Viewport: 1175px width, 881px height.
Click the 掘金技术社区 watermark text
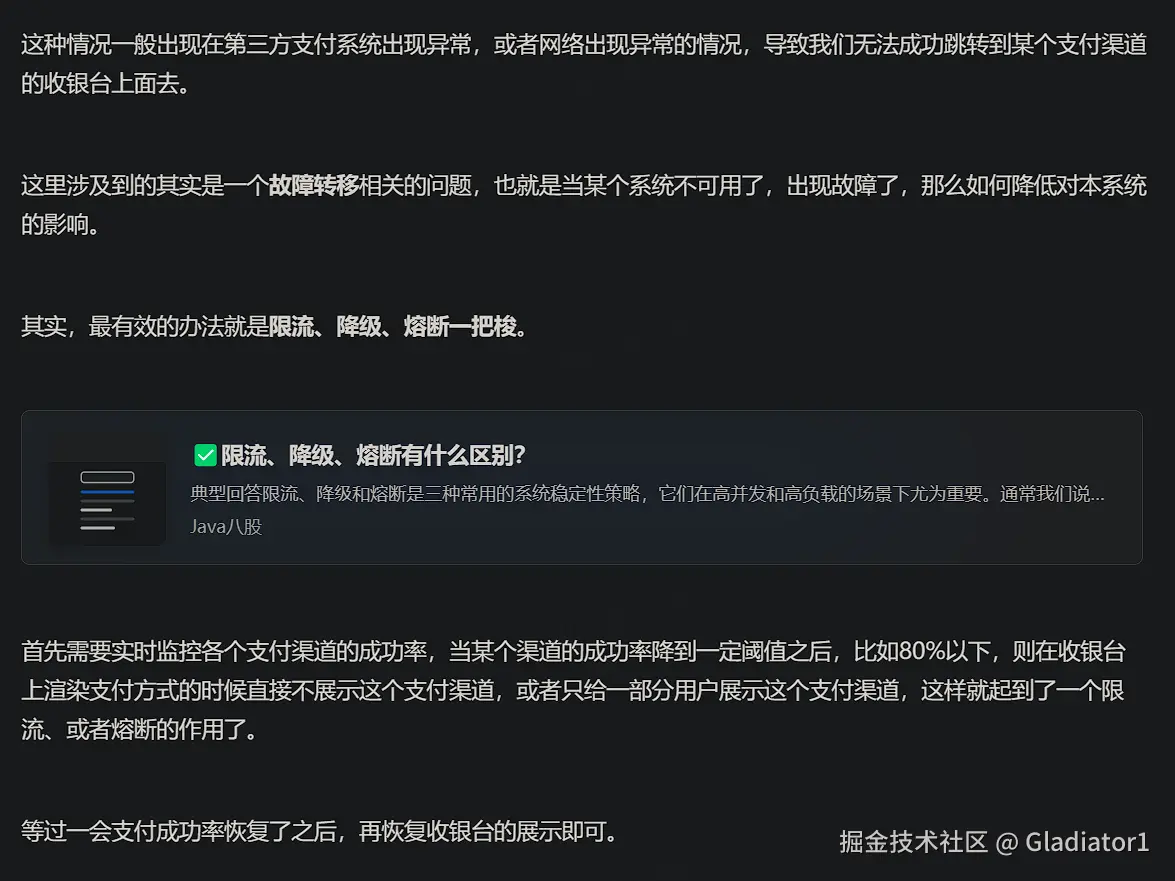(913, 842)
